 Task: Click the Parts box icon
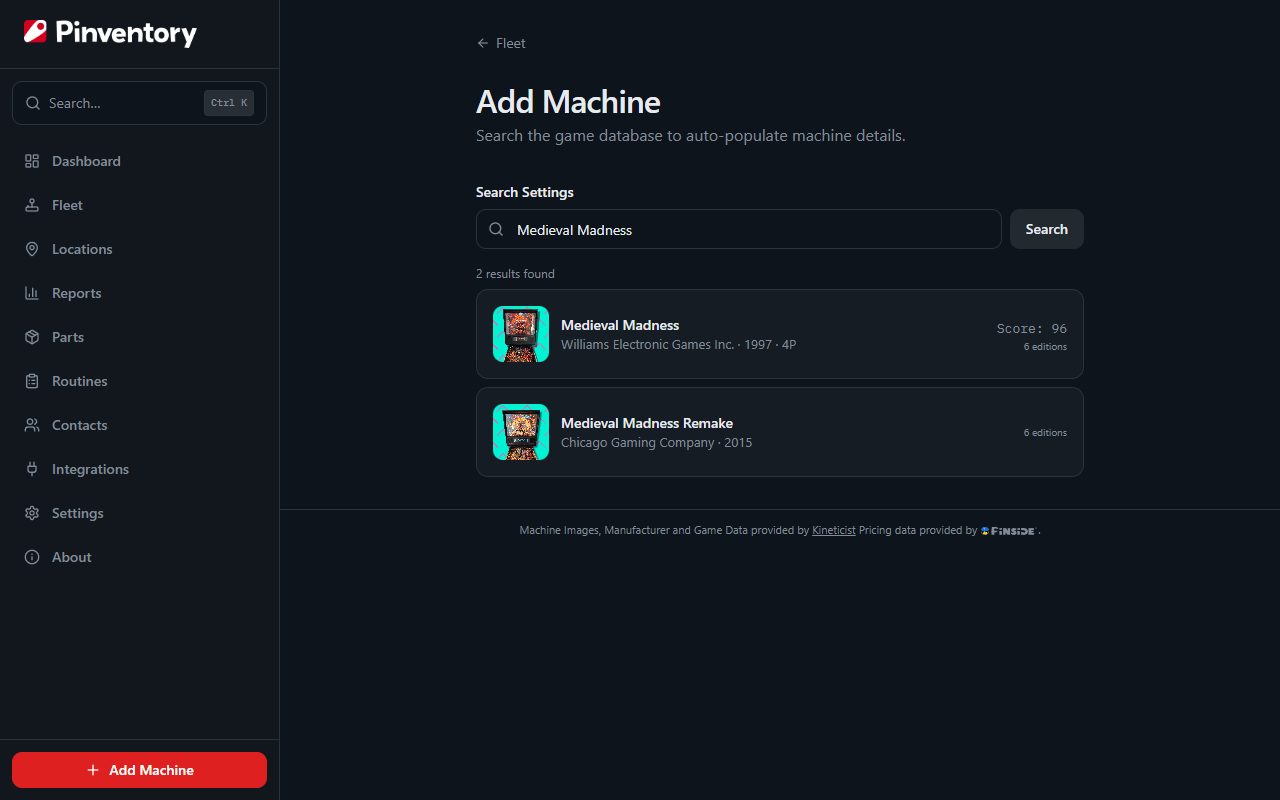point(32,337)
